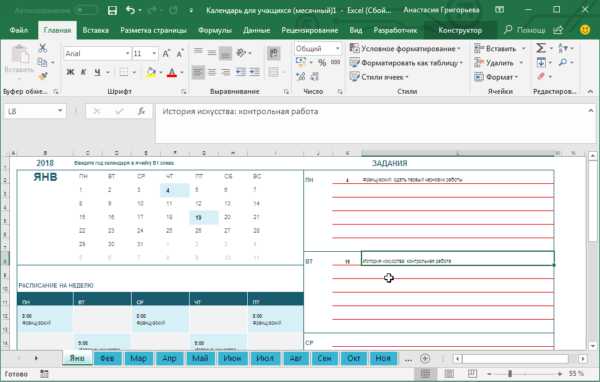Click the Cut scissors icon
600x382 pixels.
[x=42, y=48]
